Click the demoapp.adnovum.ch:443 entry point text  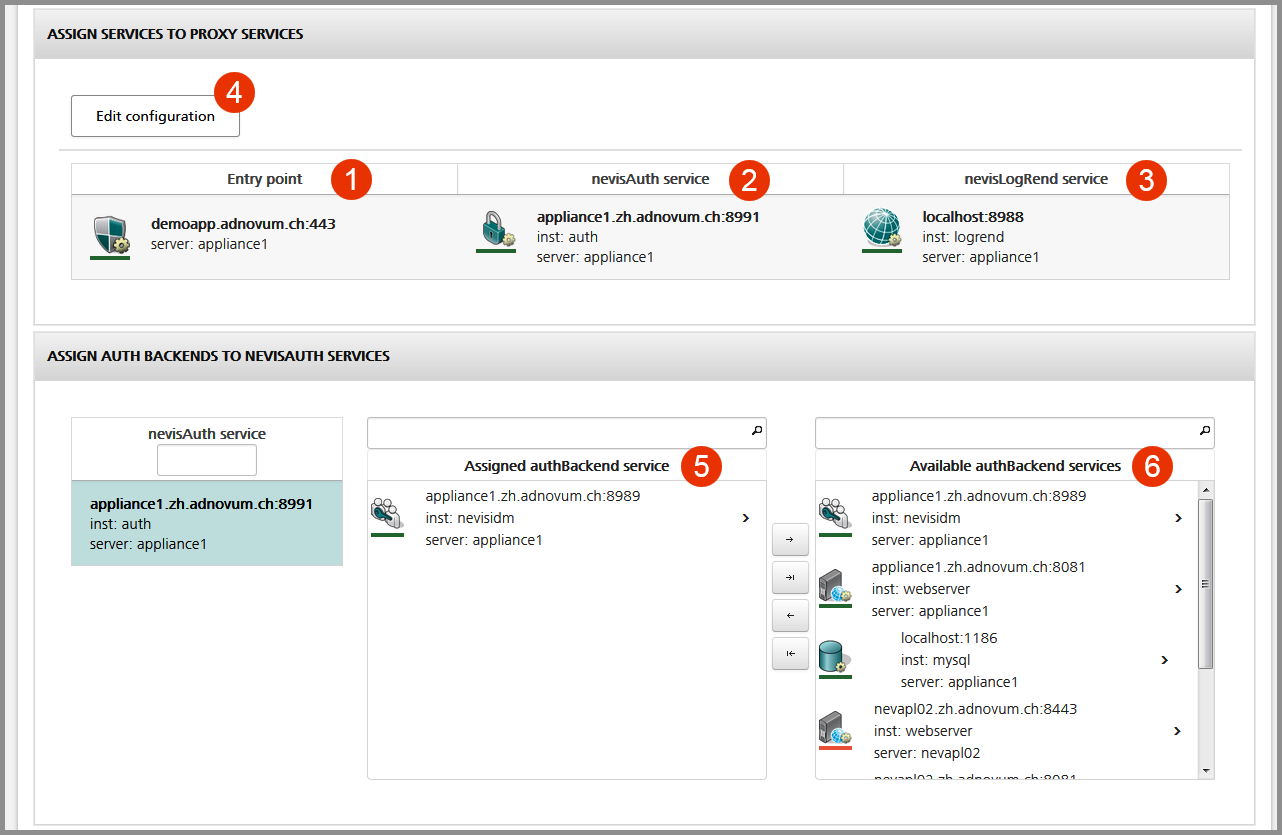coord(243,224)
